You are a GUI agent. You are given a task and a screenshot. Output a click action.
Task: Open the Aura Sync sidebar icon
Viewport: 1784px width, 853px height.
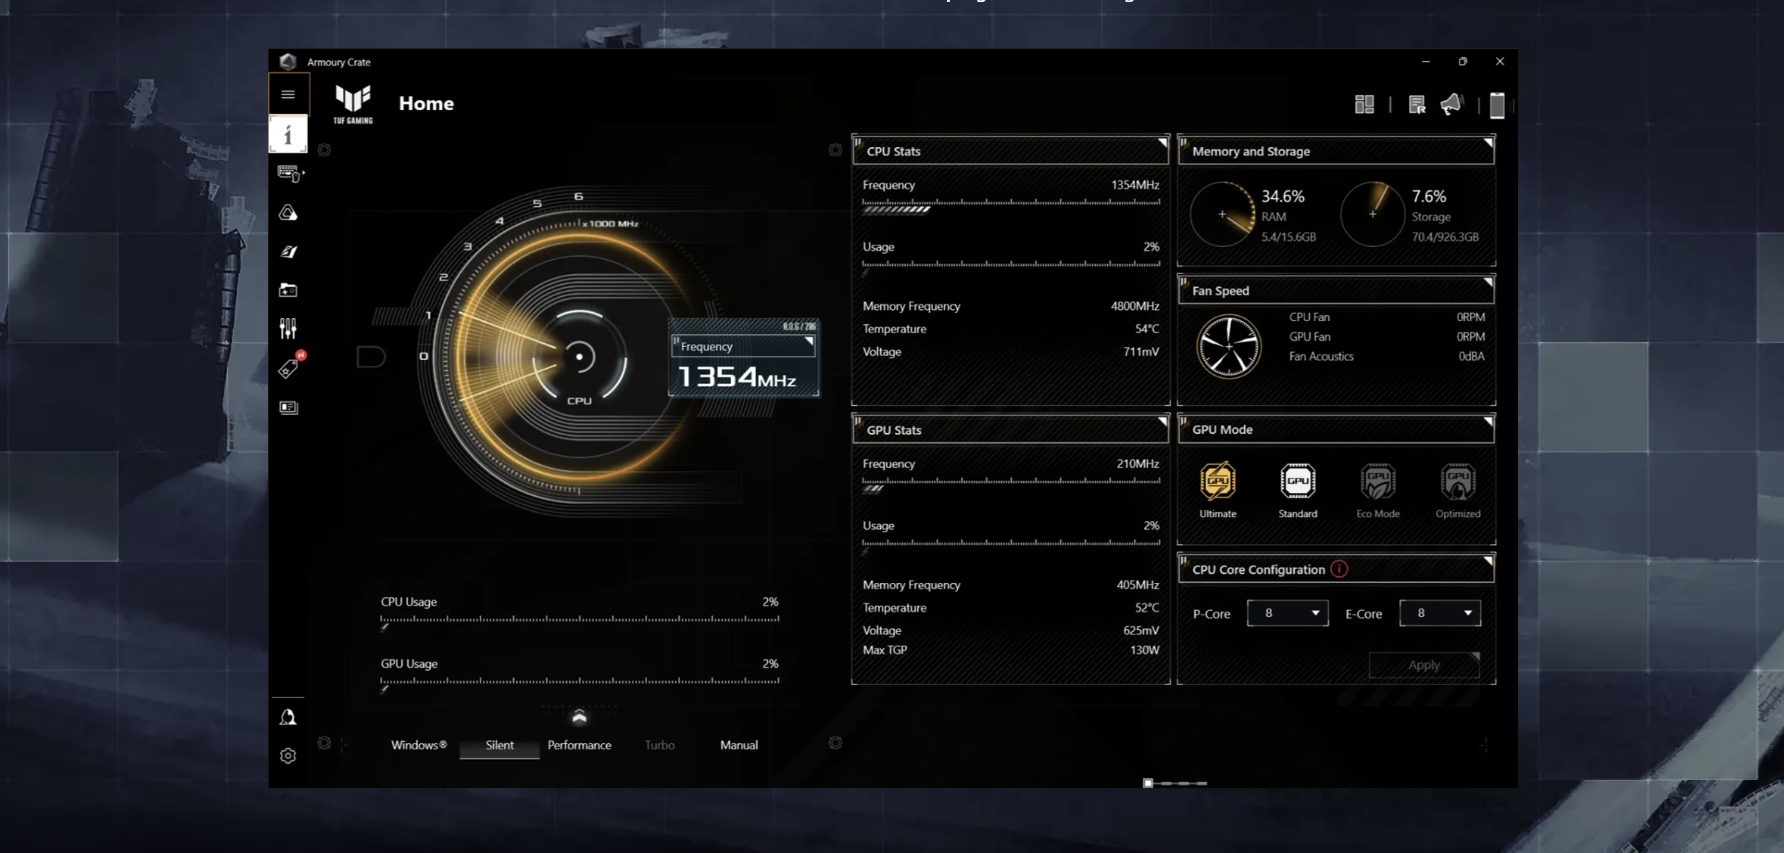point(288,213)
